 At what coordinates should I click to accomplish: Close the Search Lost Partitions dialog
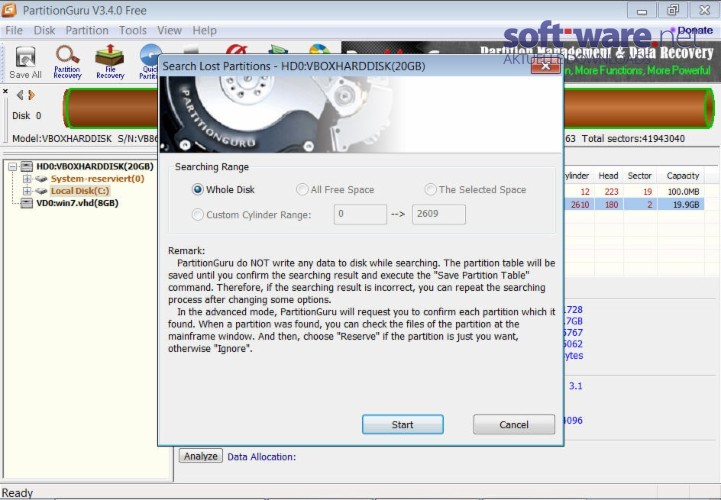tap(545, 66)
